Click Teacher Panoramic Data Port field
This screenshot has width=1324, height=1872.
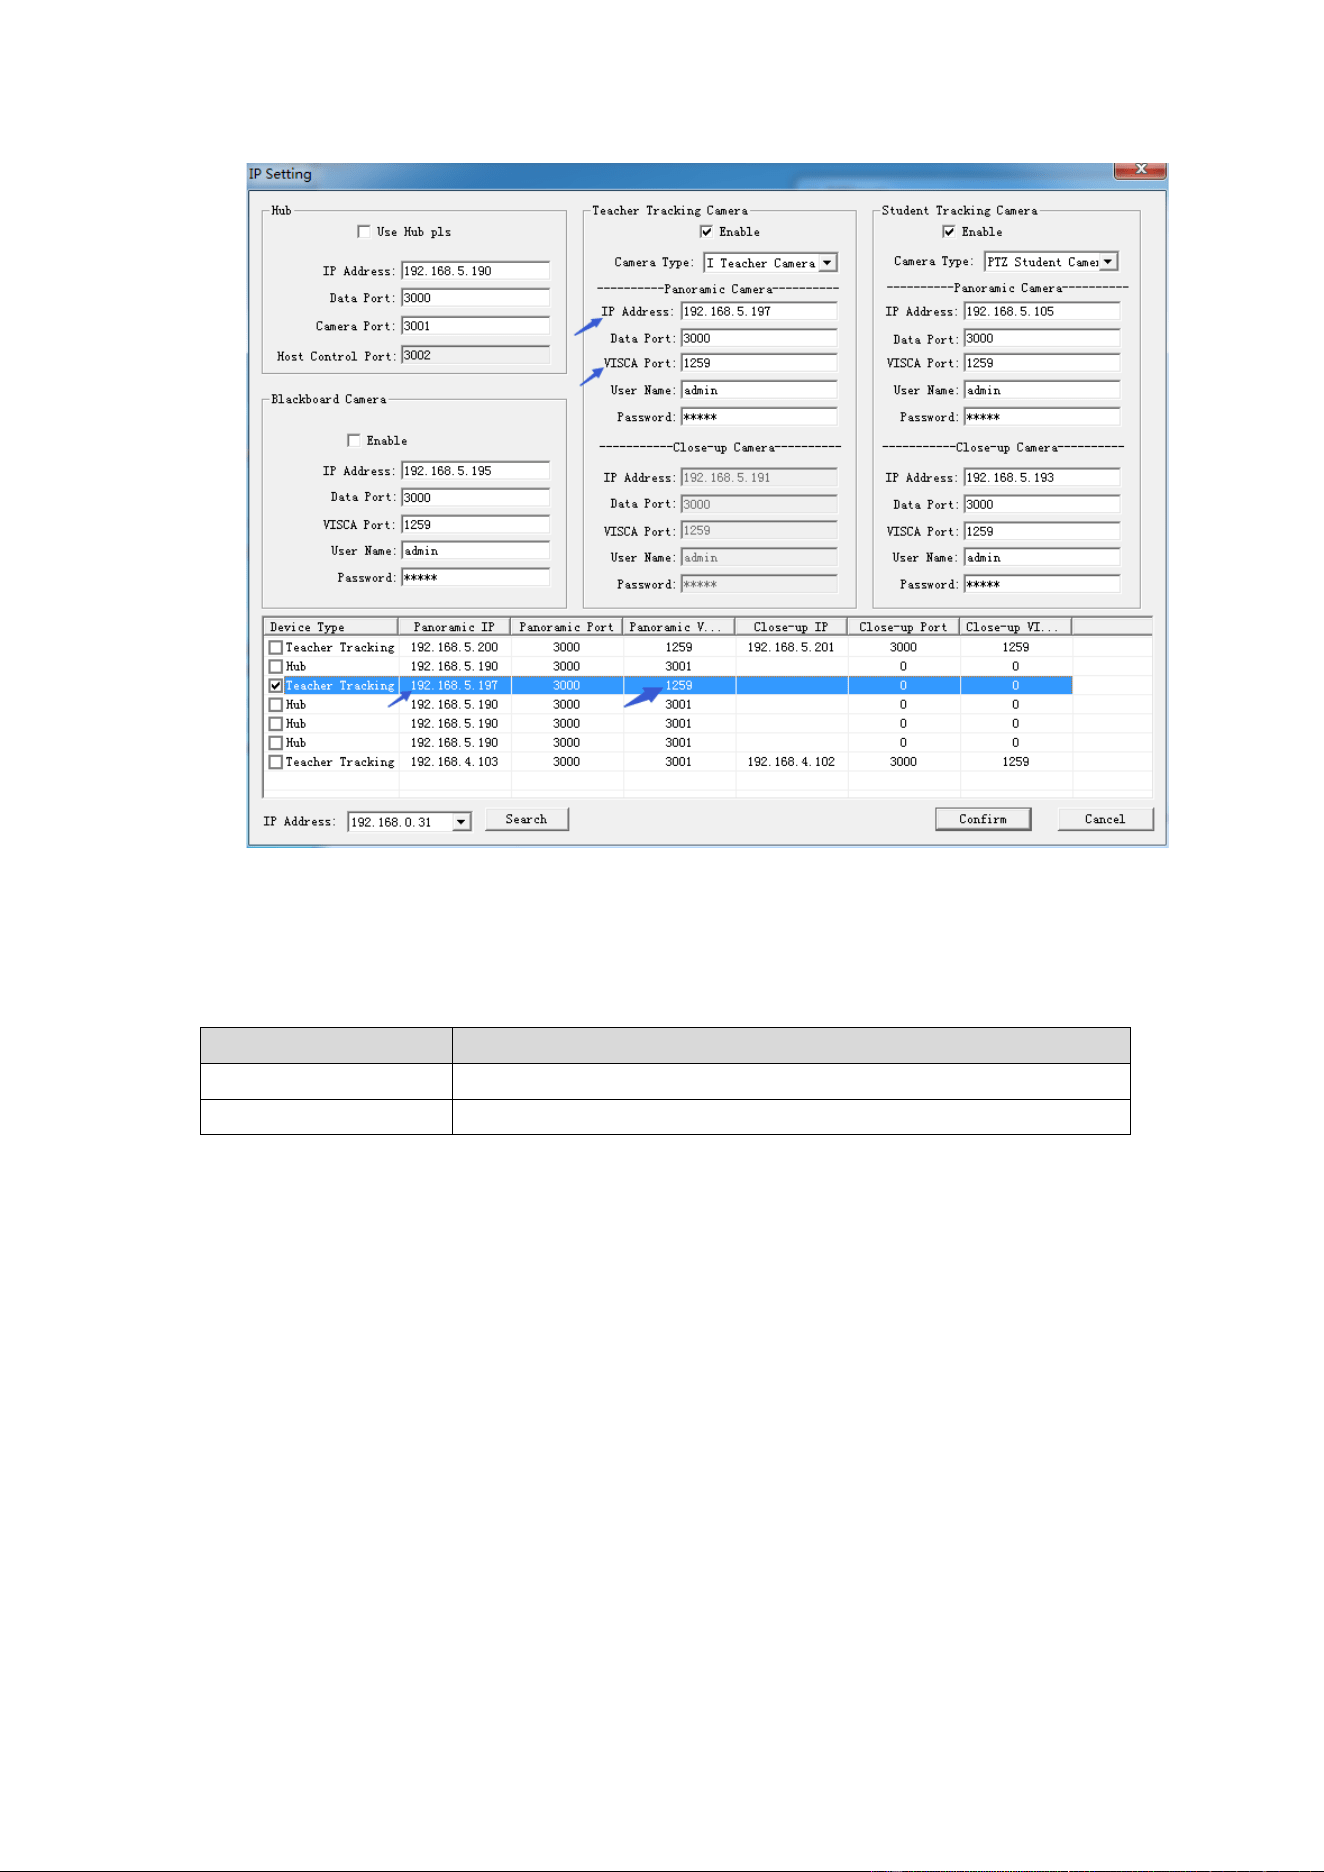click(759, 339)
